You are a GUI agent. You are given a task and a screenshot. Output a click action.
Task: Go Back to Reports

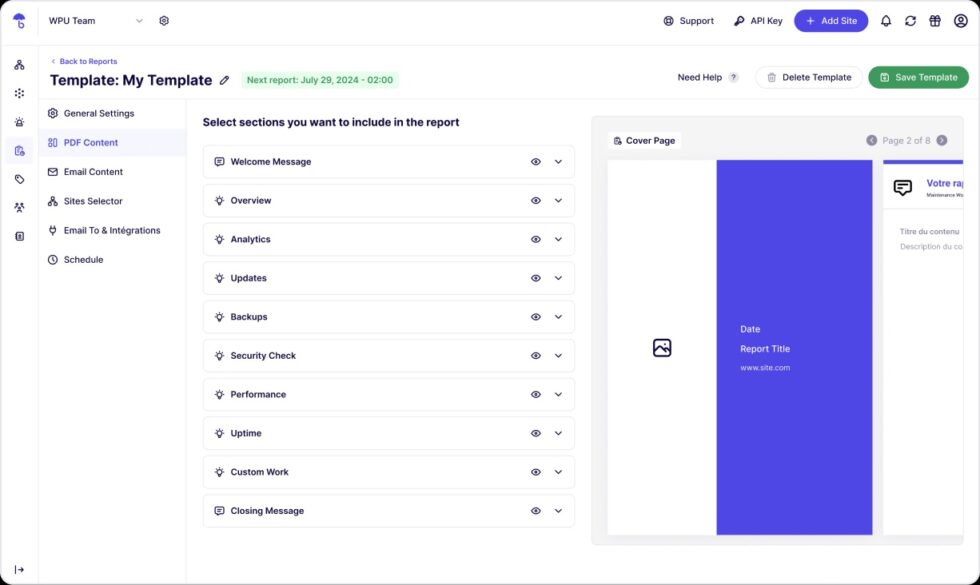click(x=84, y=60)
